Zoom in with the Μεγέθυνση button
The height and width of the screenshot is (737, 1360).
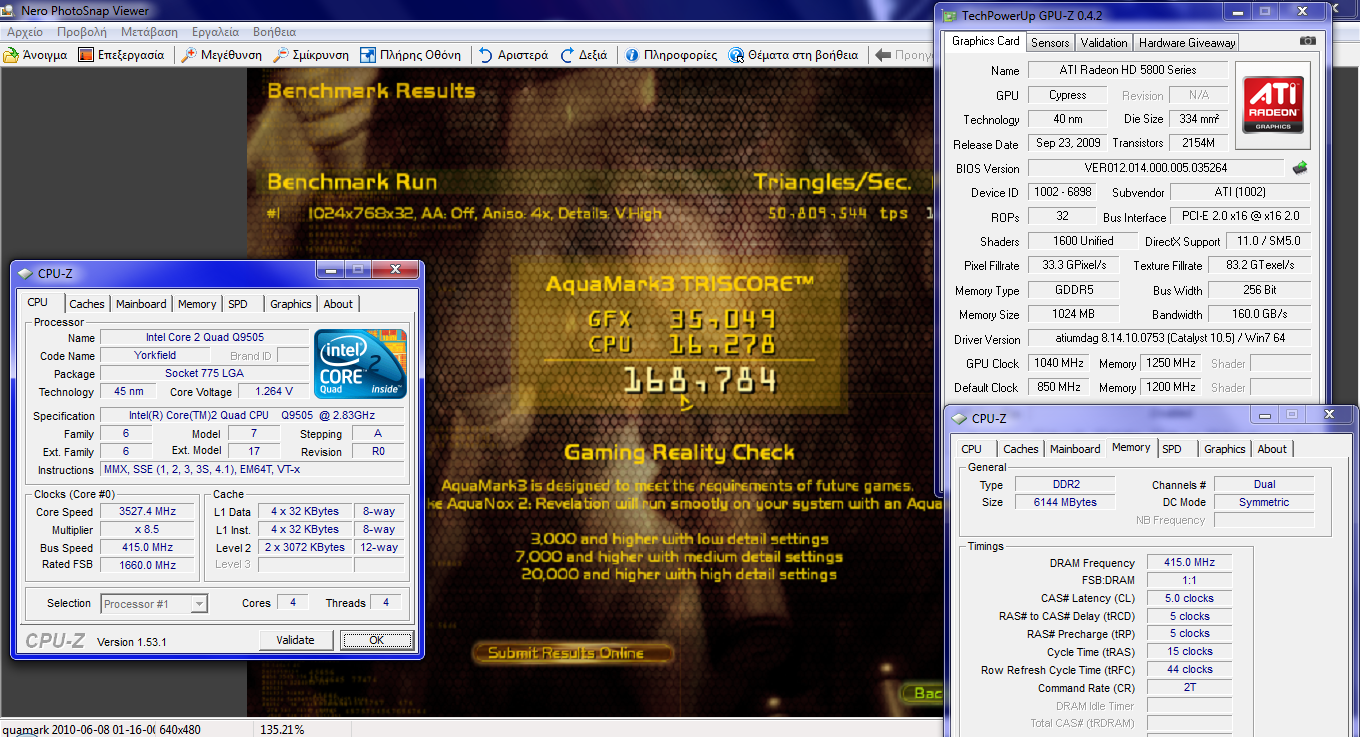click(221, 55)
